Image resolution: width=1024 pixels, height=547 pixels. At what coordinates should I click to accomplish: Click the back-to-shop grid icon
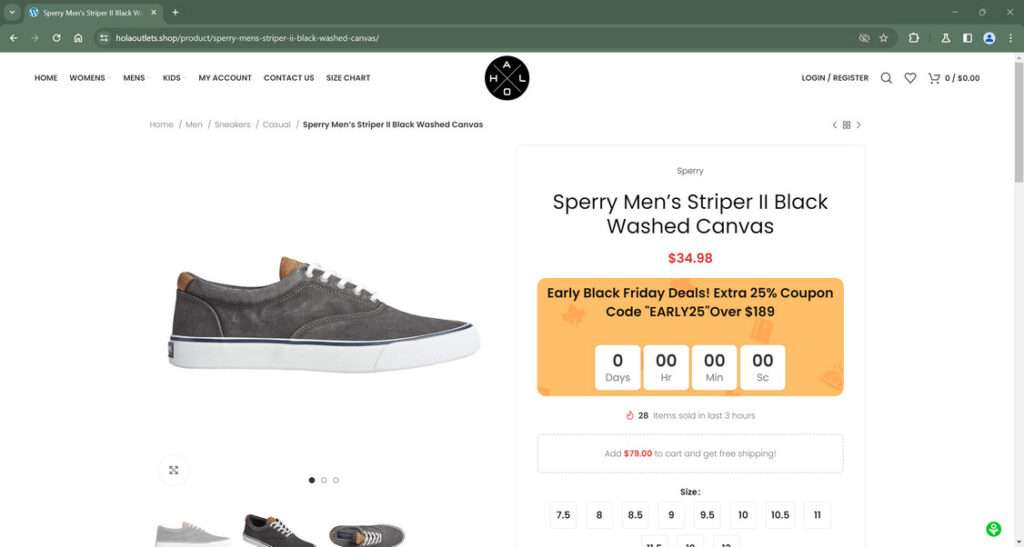click(847, 125)
